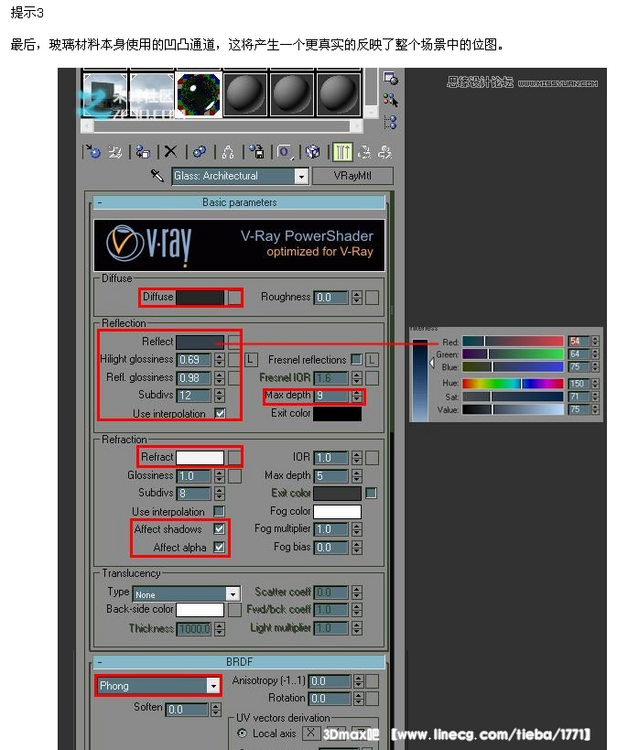617x750 pixels.
Task: Click the Select by Material icon
Action: click(x=390, y=100)
